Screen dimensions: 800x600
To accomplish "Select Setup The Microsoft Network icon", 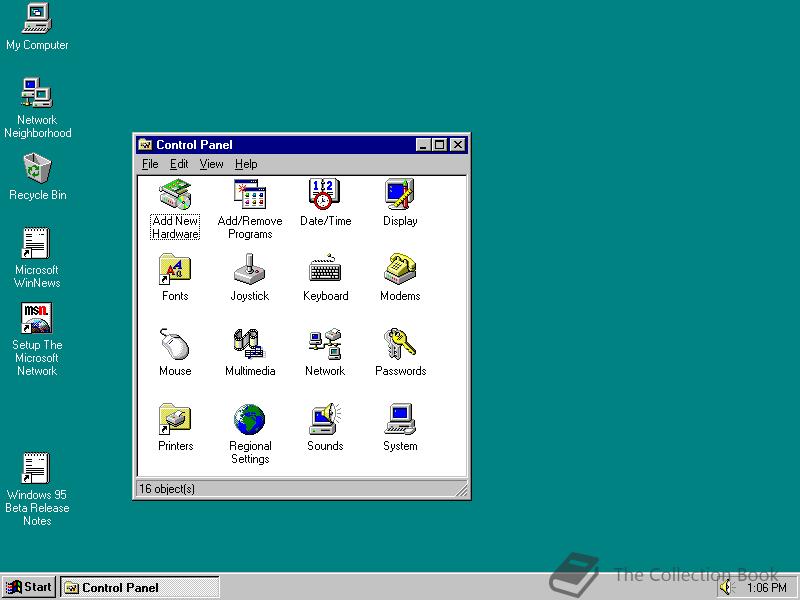I will [x=36, y=317].
